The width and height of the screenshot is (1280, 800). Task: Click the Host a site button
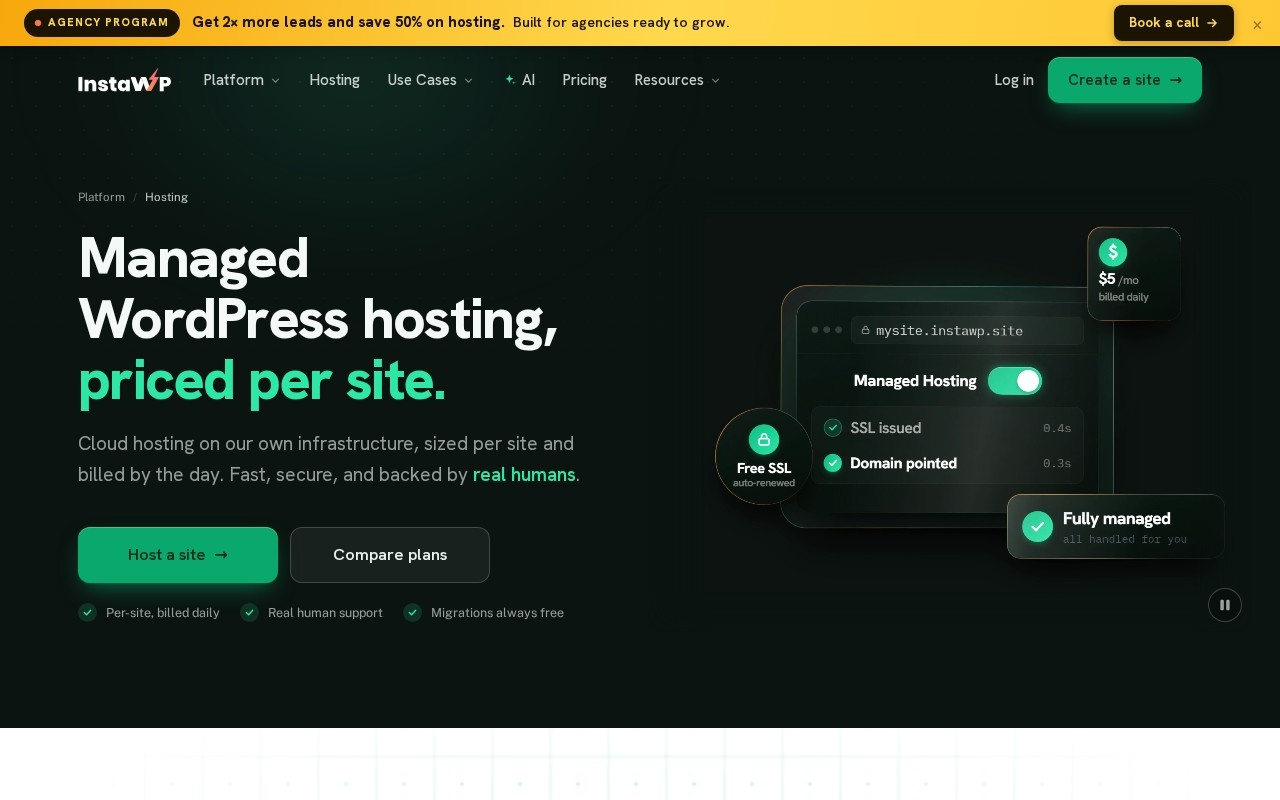178,555
